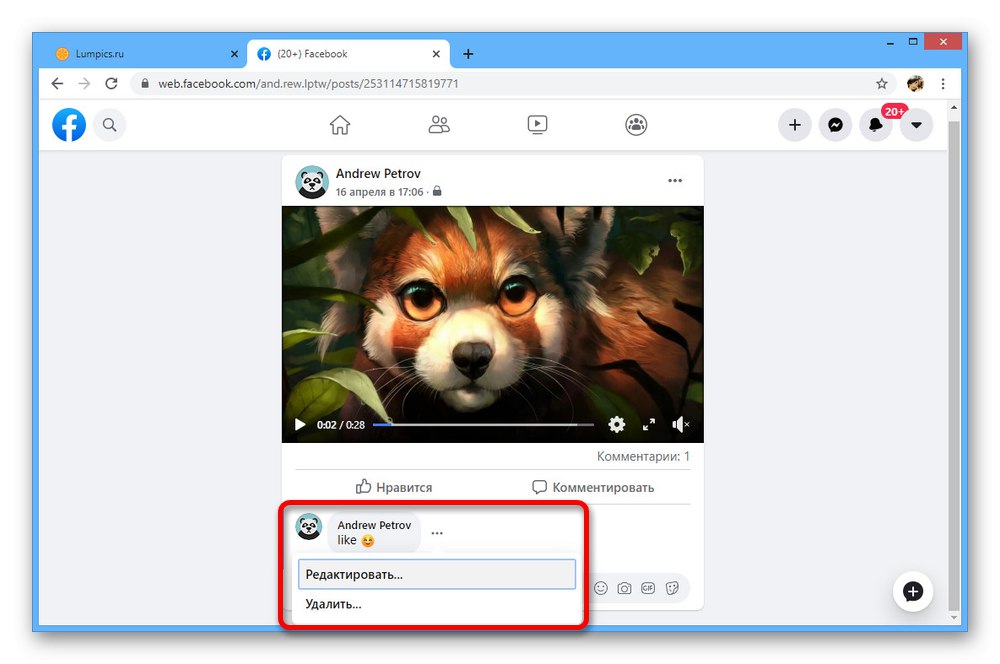Open the comment's three-dot options
The height and width of the screenshot is (664, 1000).
point(437,533)
